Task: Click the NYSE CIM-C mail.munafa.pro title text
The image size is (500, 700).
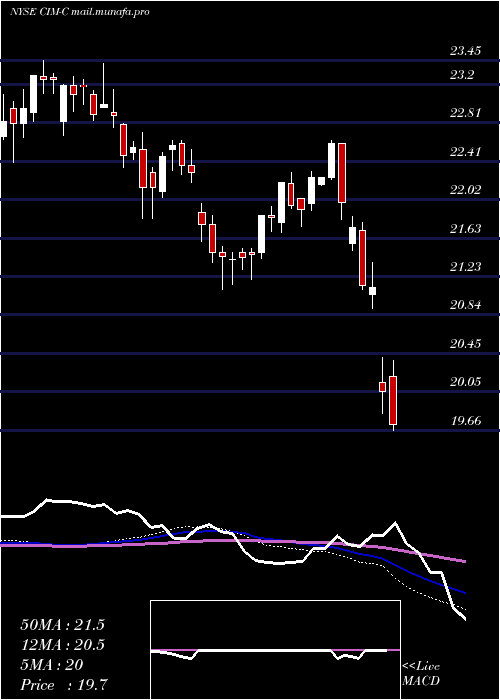Action: (x=79, y=12)
